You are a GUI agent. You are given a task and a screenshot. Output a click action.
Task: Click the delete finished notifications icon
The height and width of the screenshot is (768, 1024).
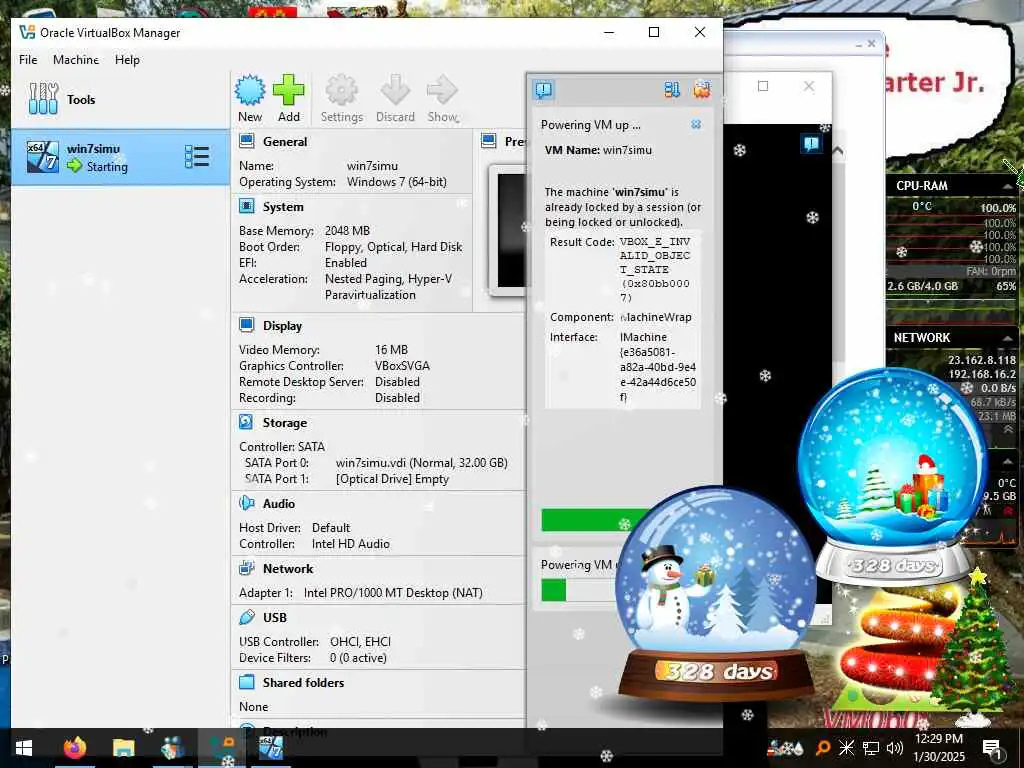click(702, 89)
